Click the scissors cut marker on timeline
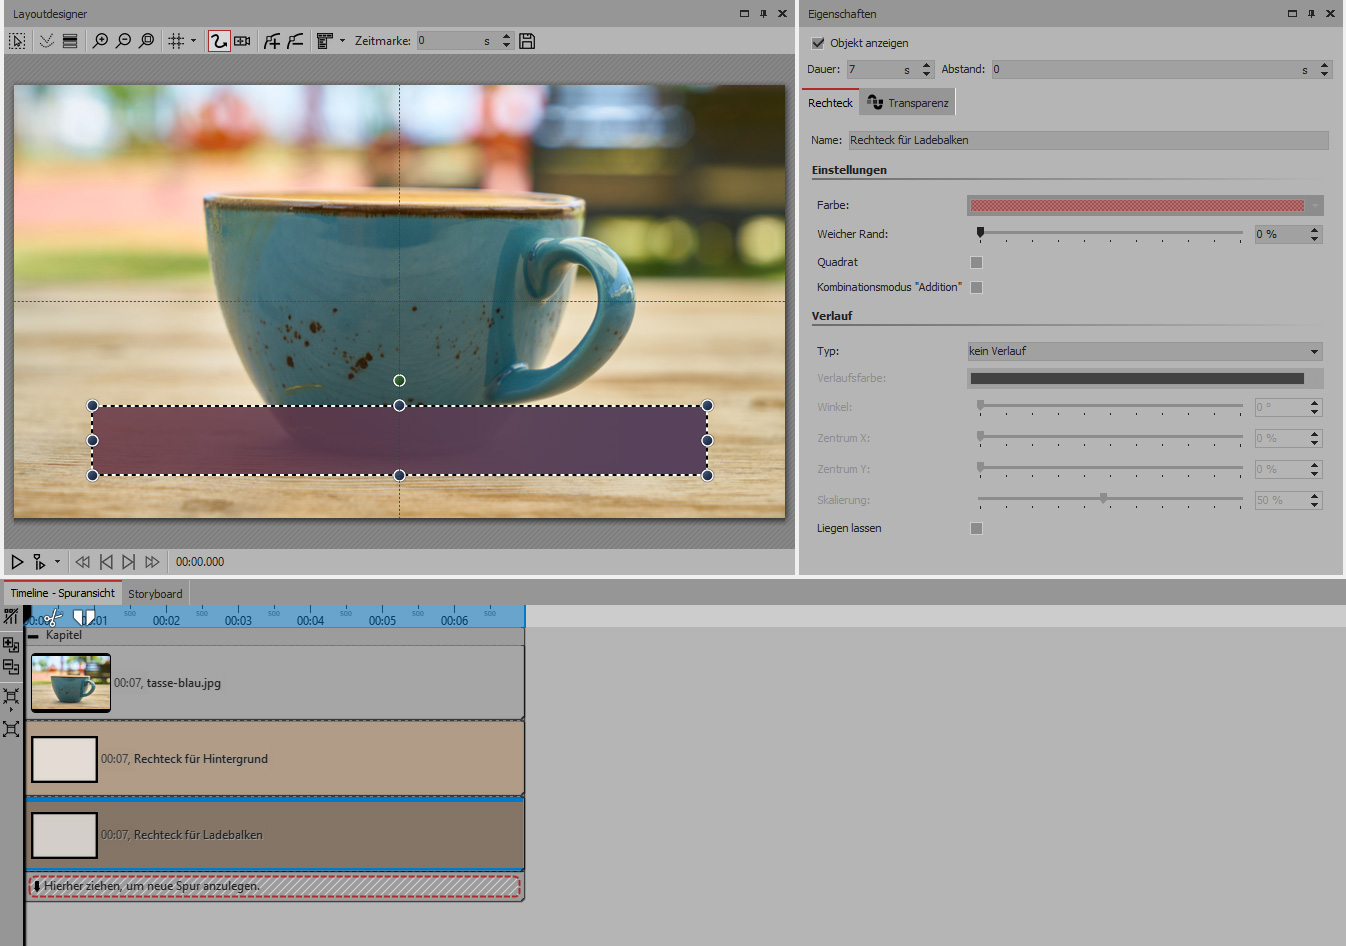The height and width of the screenshot is (946, 1346). coord(52,618)
